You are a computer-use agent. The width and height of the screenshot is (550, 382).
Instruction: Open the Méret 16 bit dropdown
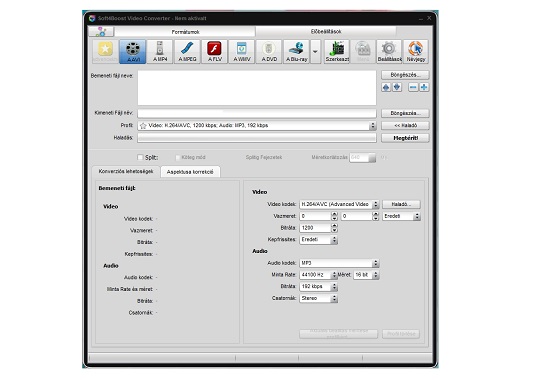[376, 275]
